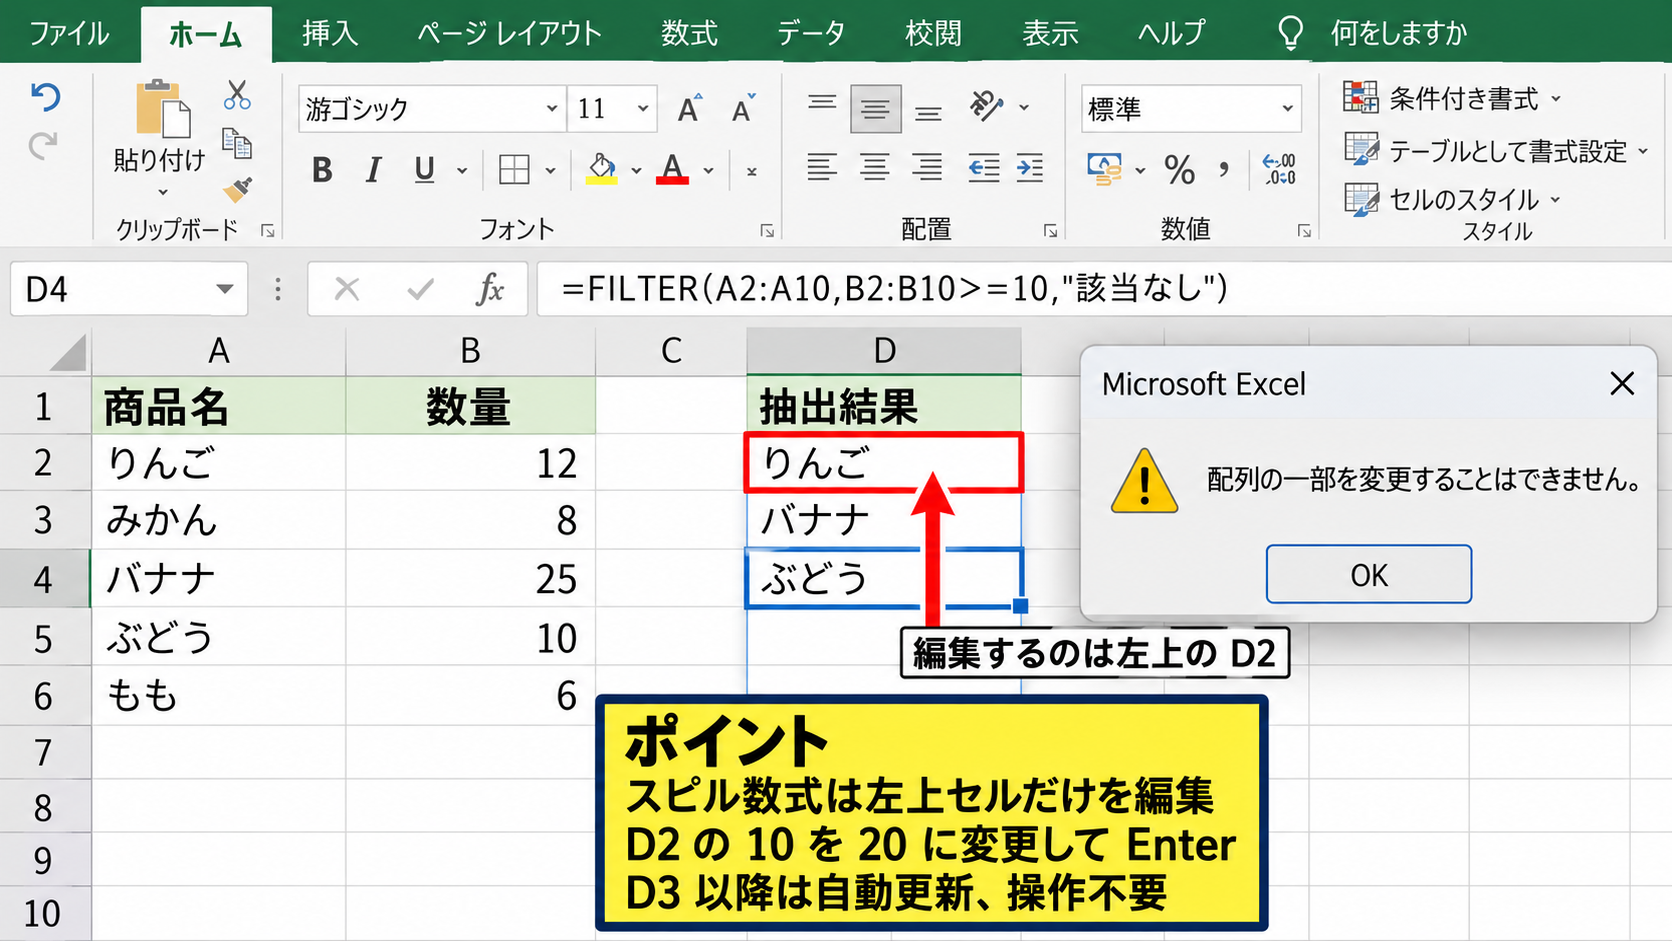This screenshot has width=1672, height=941.
Task: Apply yellow fill color bucket
Action: point(601,169)
